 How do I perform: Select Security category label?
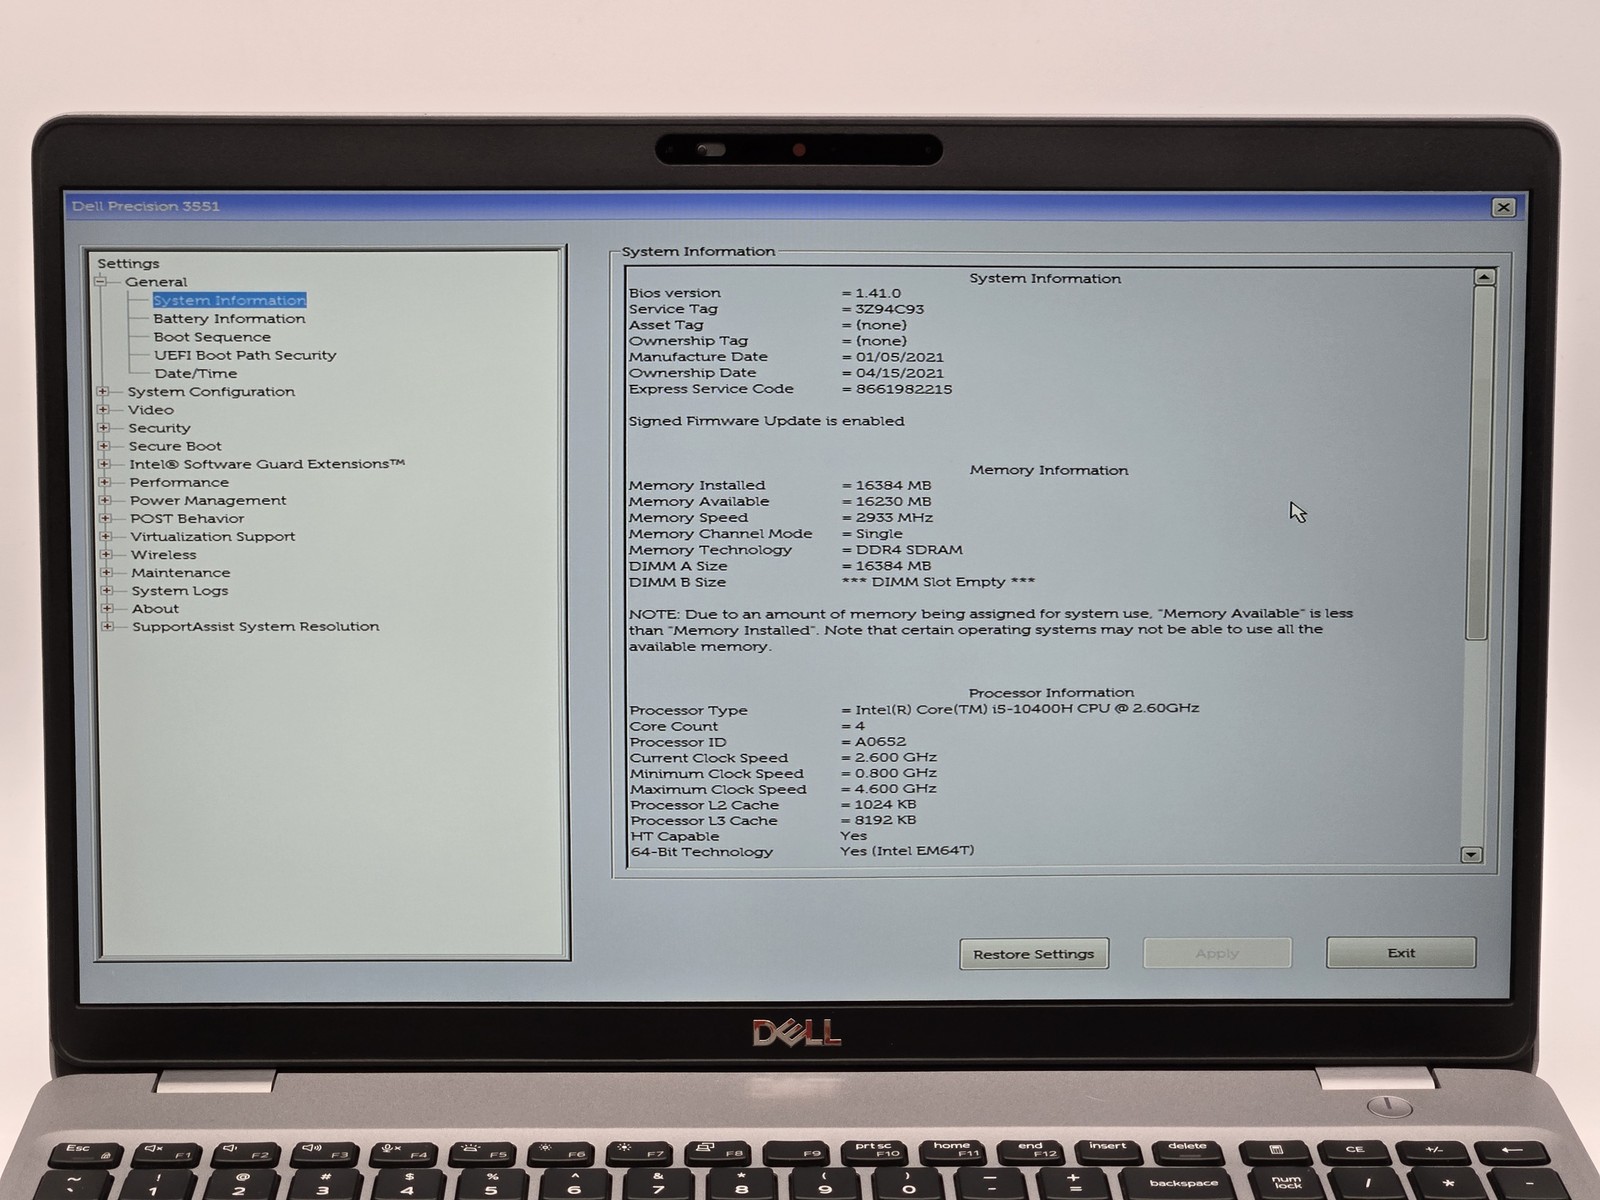click(159, 427)
